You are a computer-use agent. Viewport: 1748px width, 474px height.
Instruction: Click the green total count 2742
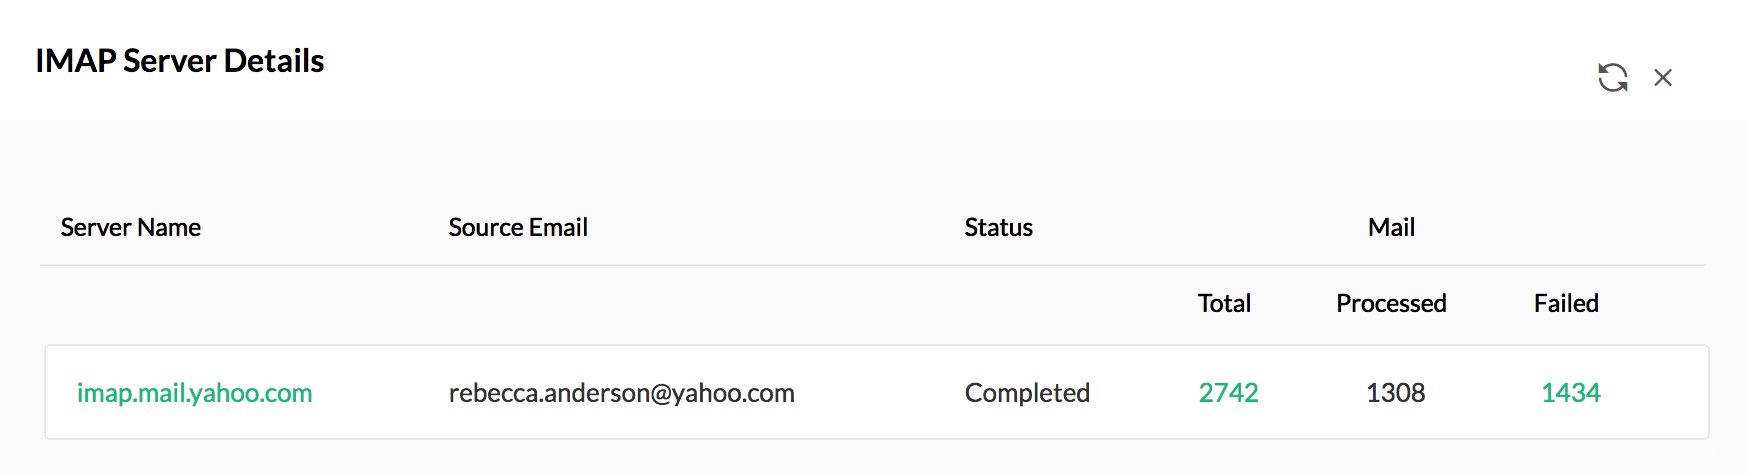(x=1228, y=393)
